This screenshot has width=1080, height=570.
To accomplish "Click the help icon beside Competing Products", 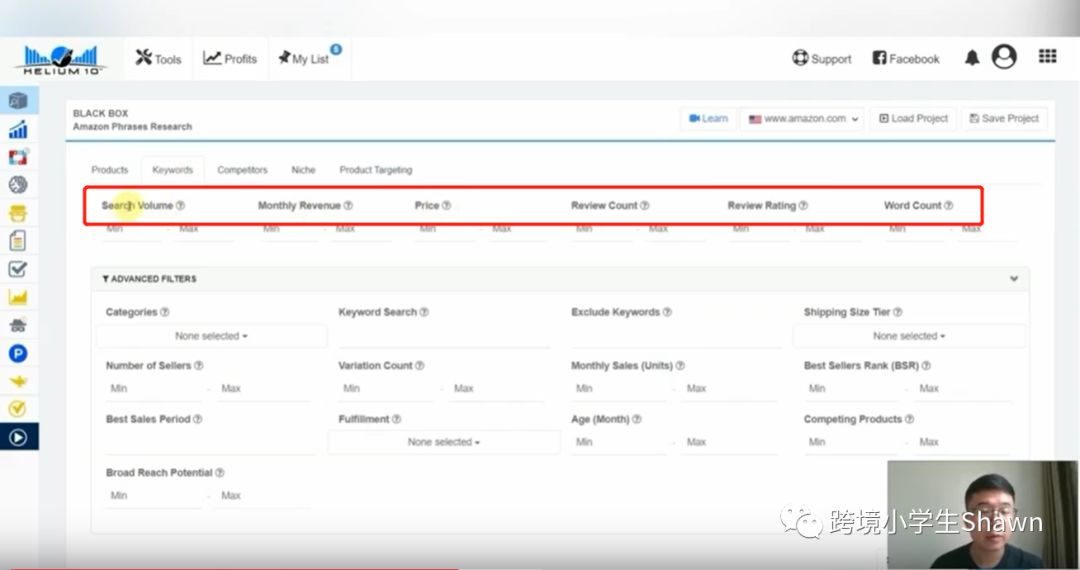I will 909,419.
